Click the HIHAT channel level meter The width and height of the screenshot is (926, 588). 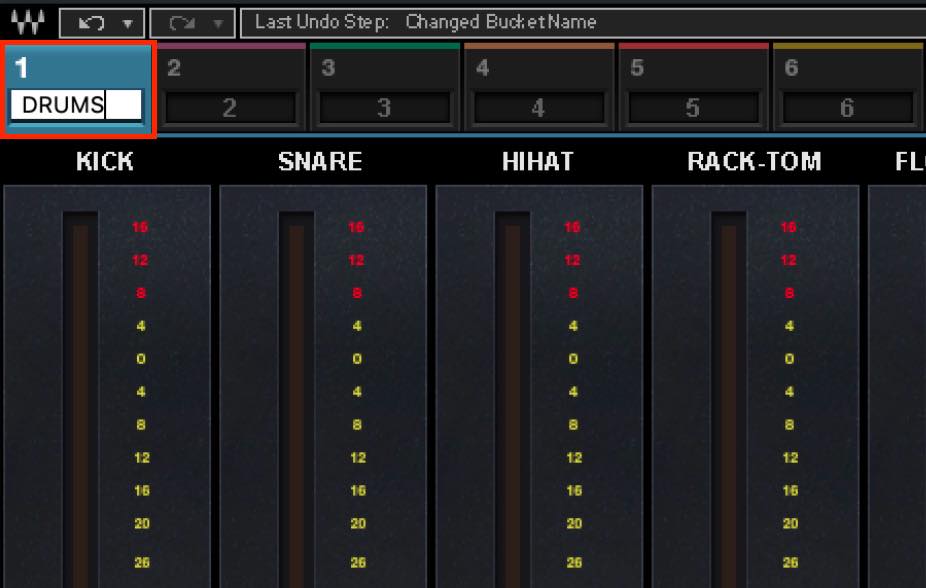pos(513,399)
